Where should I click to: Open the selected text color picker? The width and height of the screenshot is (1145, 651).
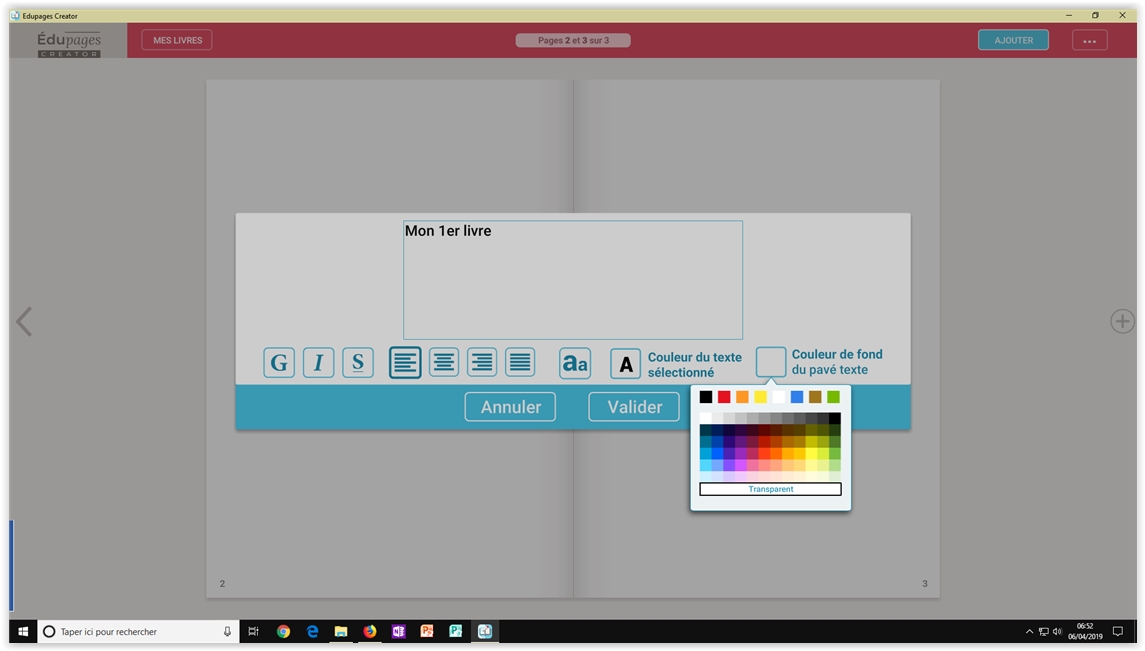pyautogui.click(x=626, y=364)
